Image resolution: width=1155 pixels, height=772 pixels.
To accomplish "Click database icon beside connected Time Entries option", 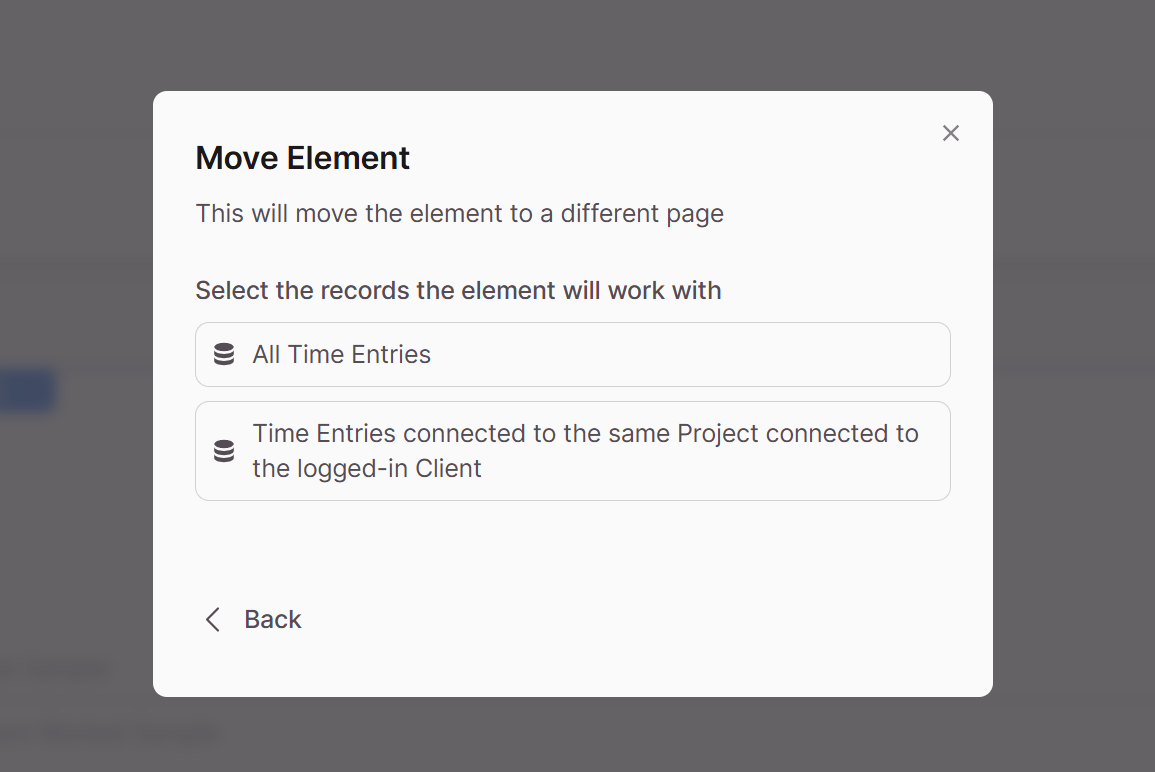I will [224, 451].
